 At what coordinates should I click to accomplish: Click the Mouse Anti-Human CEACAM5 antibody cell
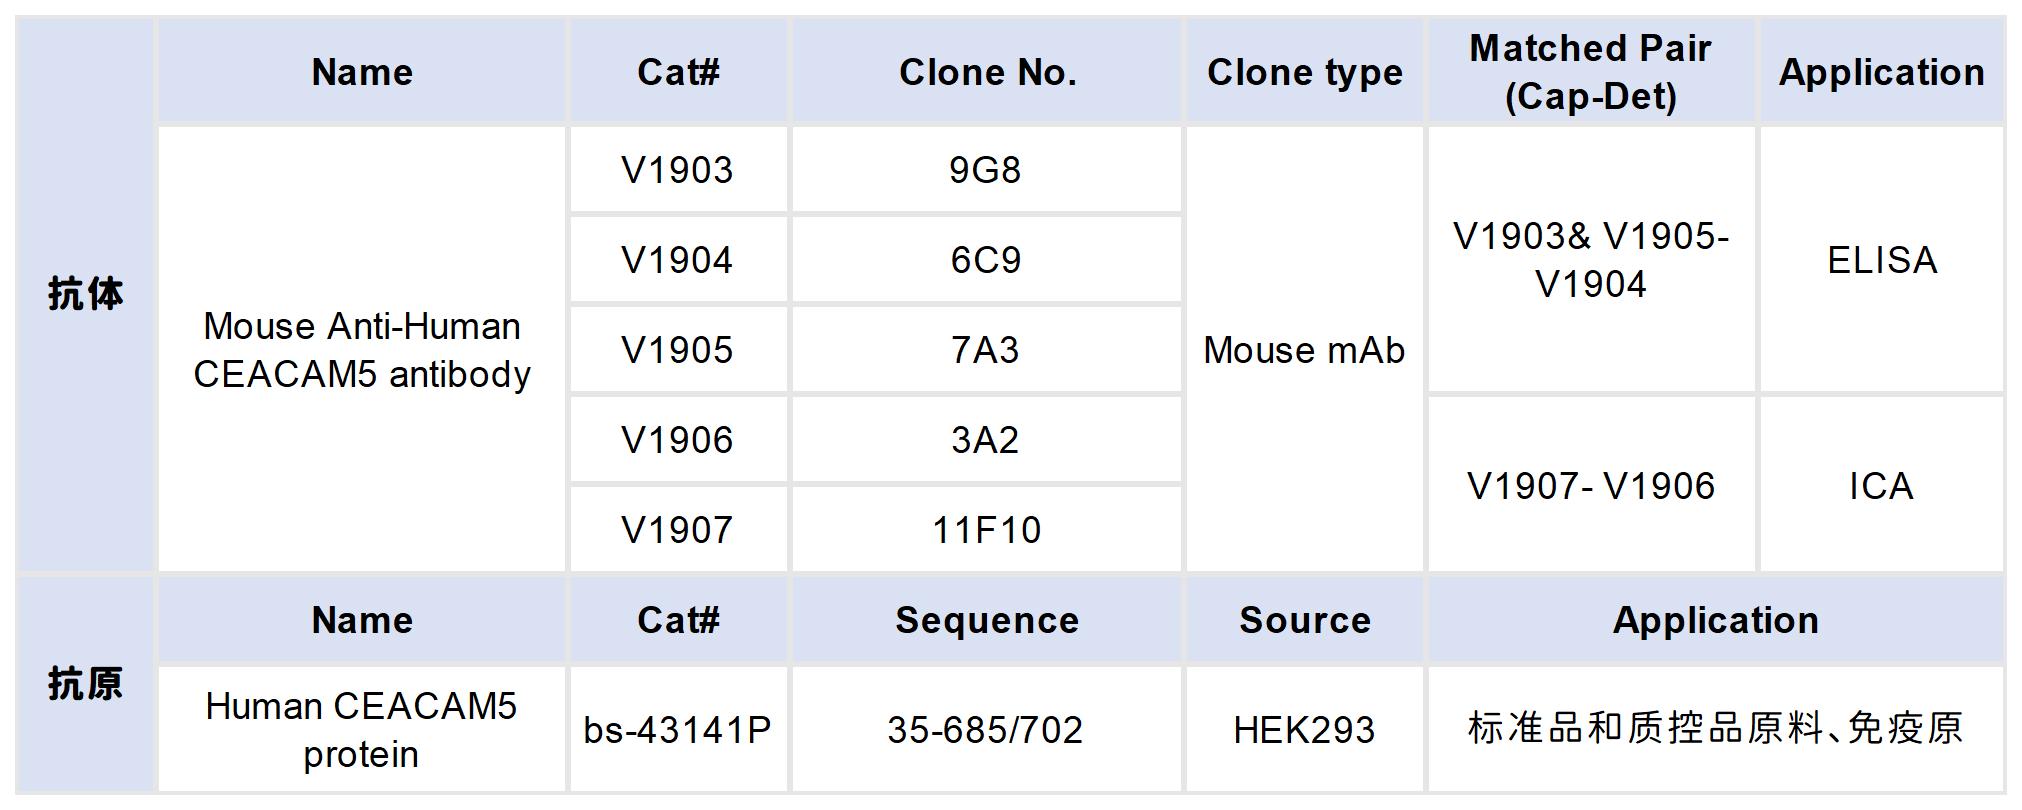(x=362, y=350)
